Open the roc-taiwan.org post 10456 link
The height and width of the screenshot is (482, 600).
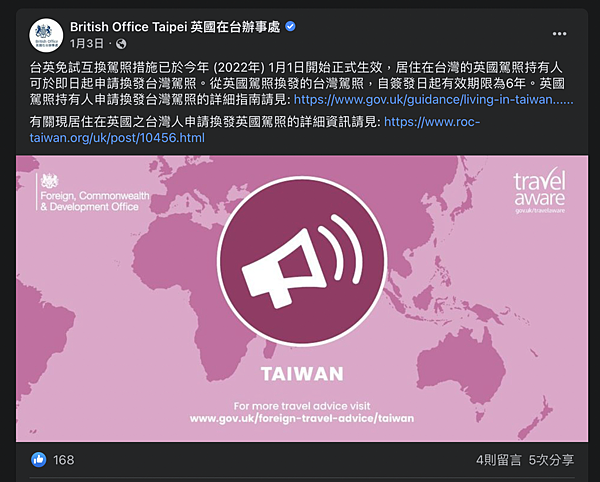pos(254,130)
